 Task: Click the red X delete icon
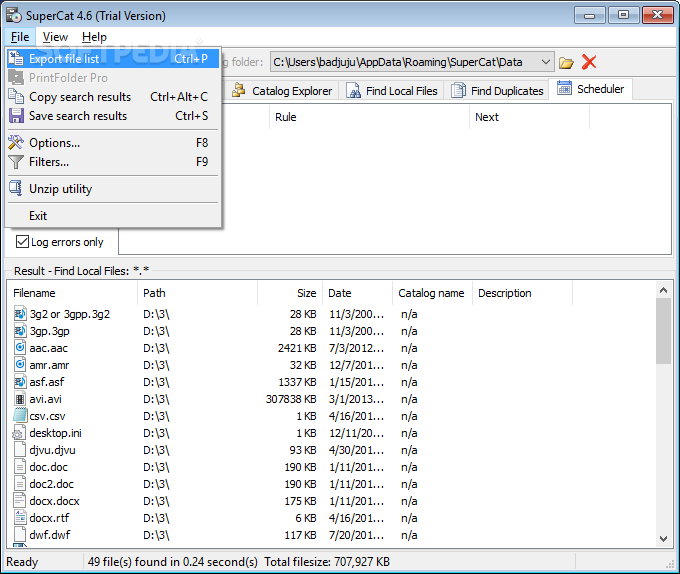click(x=589, y=62)
